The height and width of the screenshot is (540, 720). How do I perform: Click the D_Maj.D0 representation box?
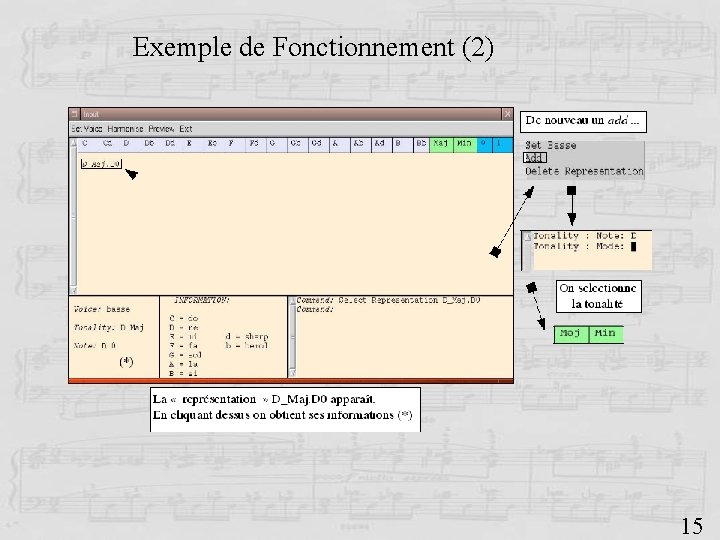[101, 163]
